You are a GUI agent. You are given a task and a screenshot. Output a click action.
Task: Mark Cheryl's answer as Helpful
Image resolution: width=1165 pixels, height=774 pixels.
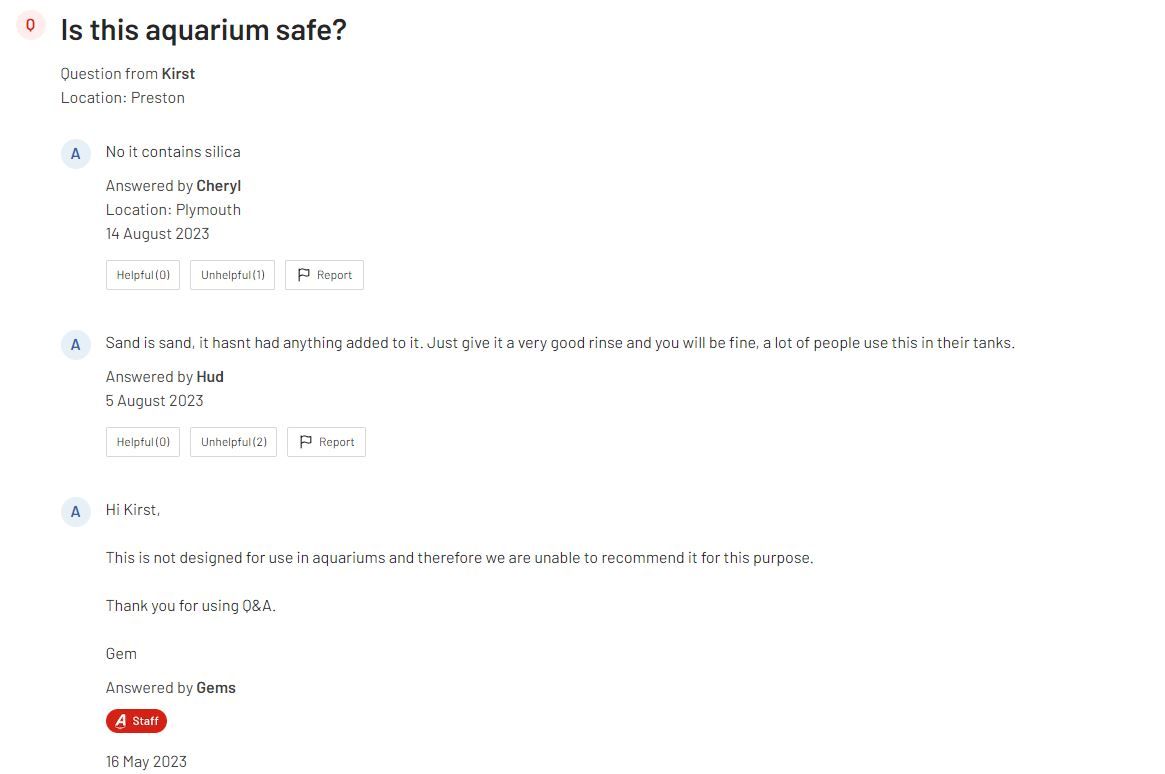[x=143, y=275]
